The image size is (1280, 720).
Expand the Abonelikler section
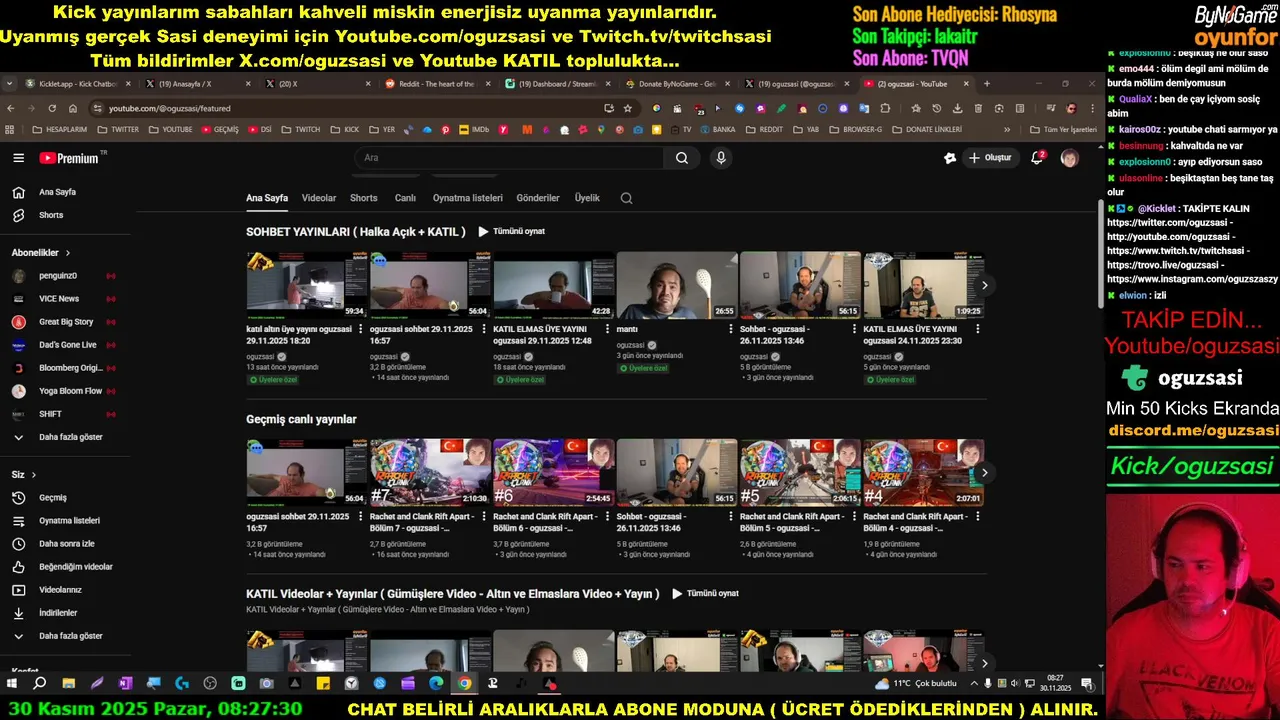coord(41,253)
